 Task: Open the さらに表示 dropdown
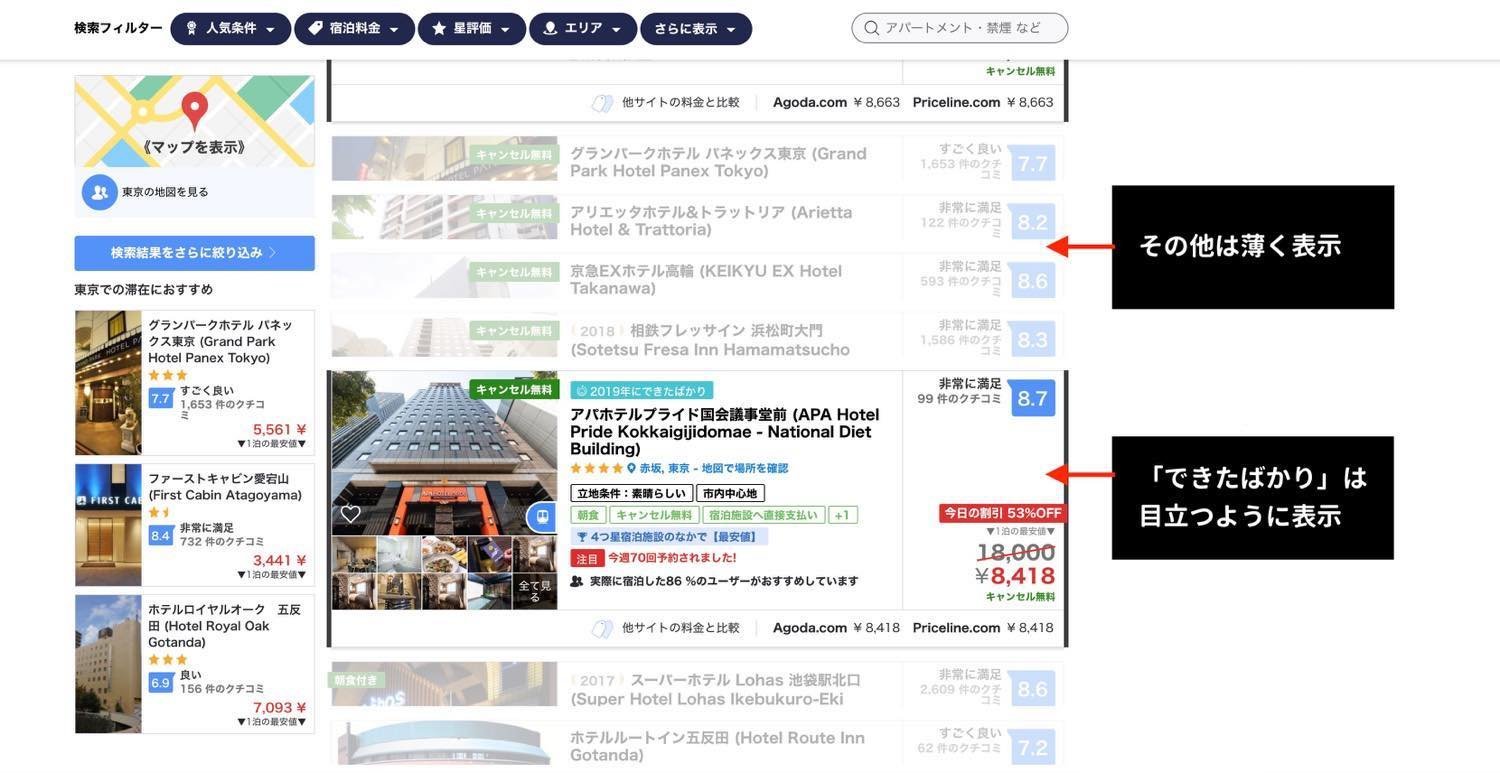coord(696,29)
